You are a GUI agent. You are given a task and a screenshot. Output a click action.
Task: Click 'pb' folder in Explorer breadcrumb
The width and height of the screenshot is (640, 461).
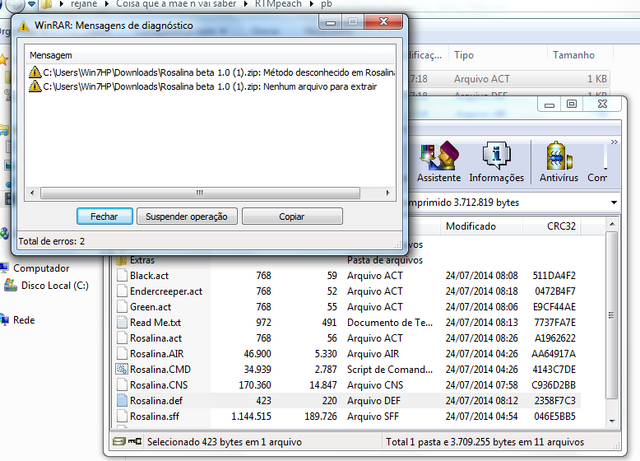coord(327,4)
